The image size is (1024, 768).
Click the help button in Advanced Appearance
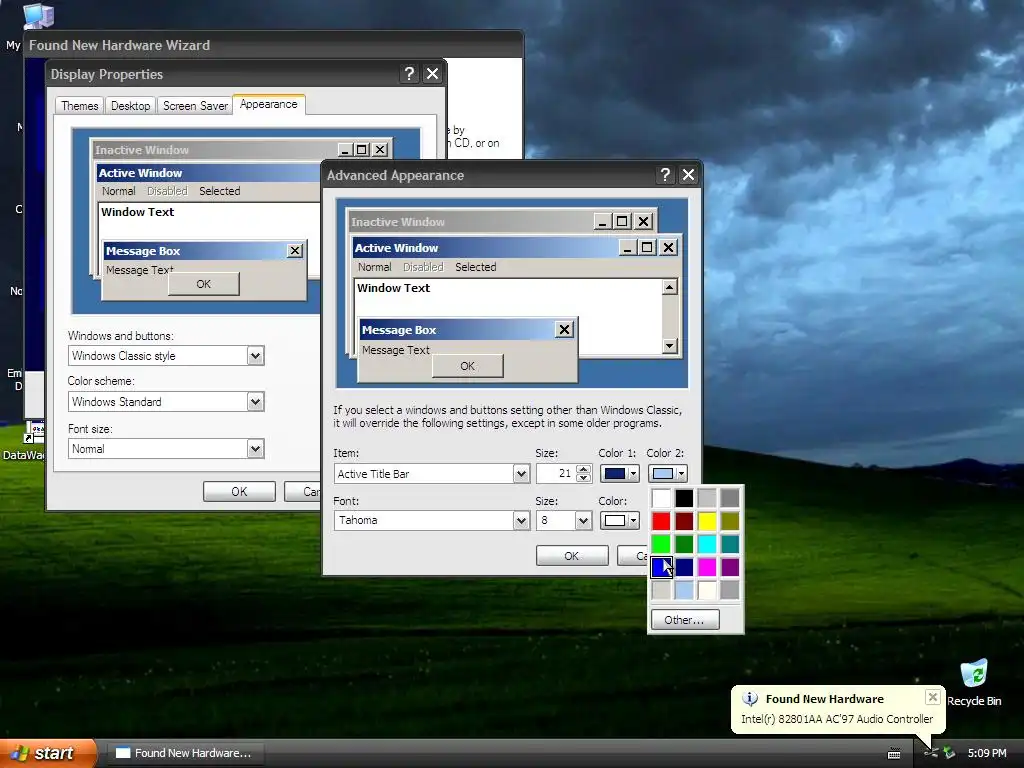tap(665, 174)
